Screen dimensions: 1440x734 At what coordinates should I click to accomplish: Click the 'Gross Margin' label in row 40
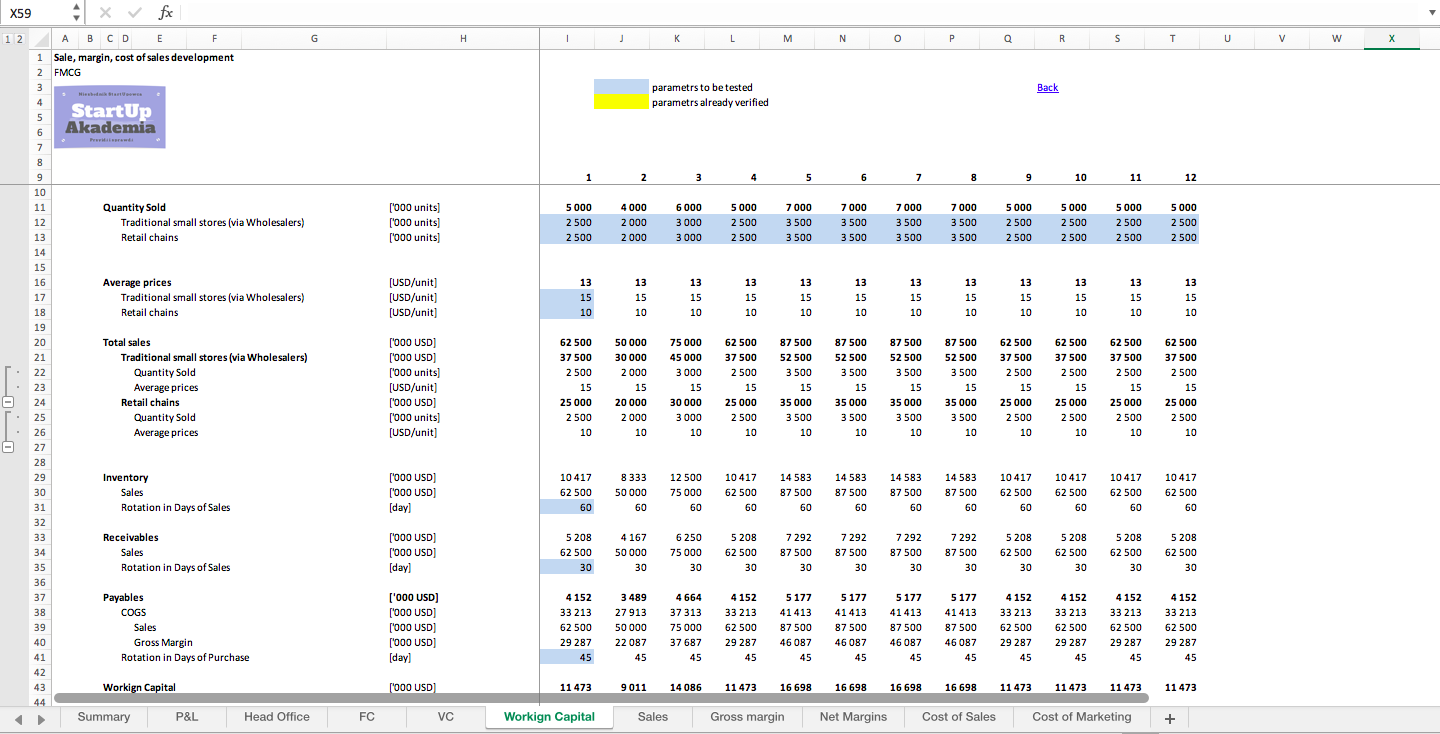click(163, 642)
